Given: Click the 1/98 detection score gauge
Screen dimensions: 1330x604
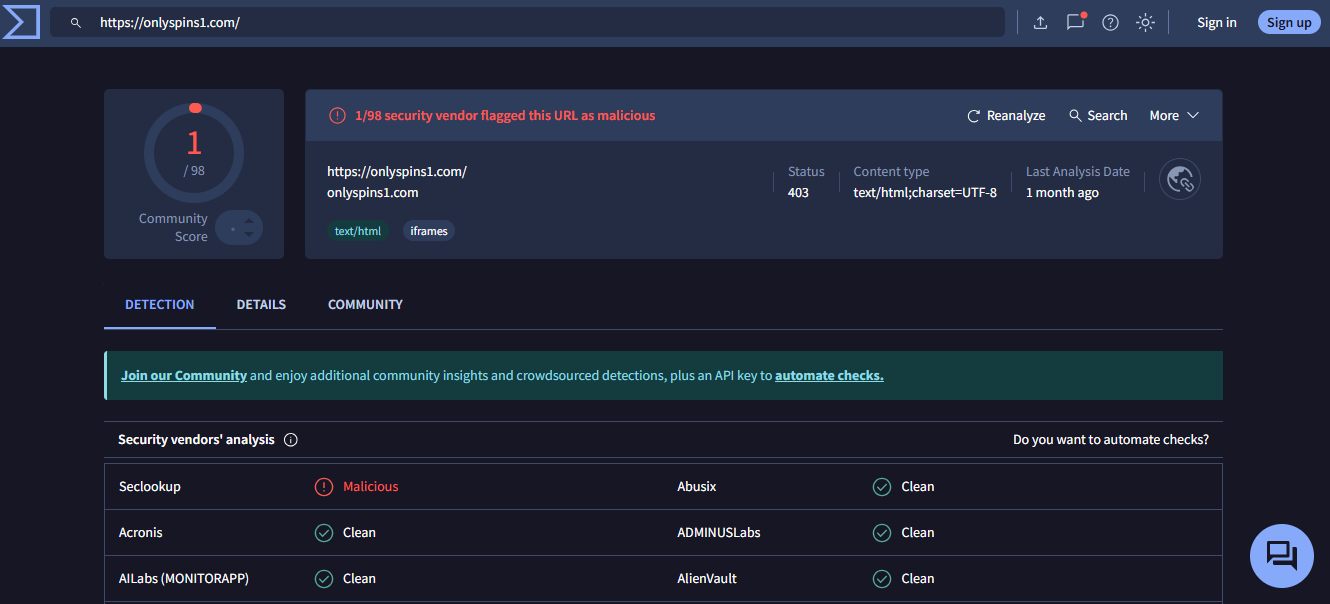Looking at the screenshot, I should (194, 152).
